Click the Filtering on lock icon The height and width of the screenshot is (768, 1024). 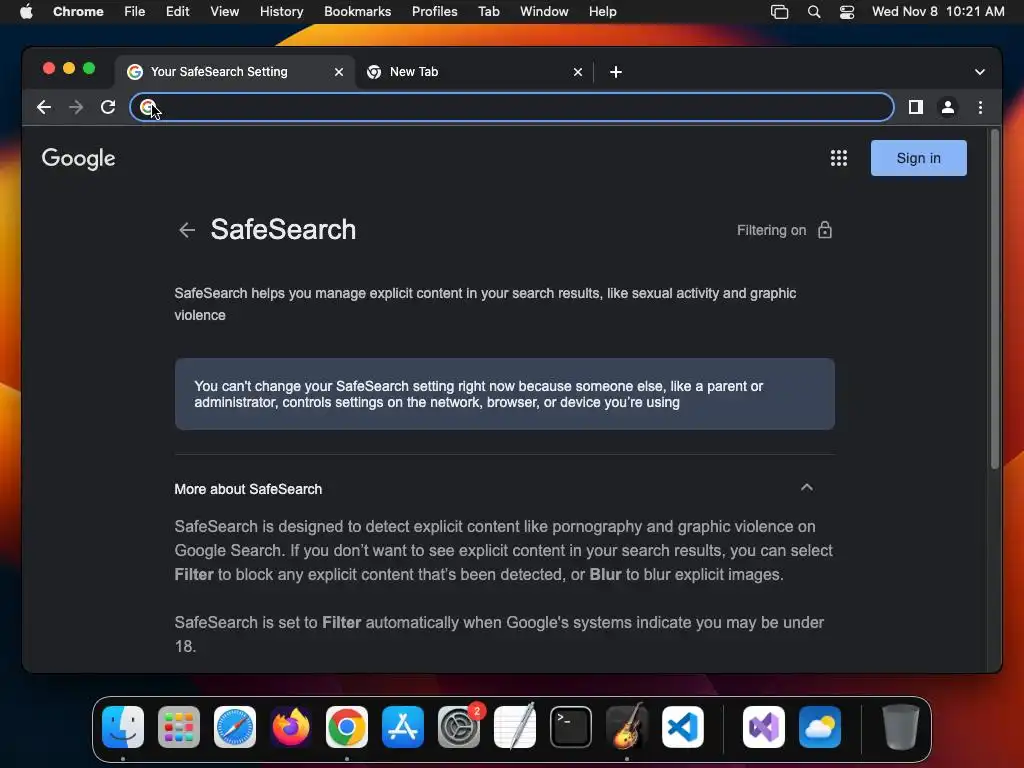coord(825,230)
